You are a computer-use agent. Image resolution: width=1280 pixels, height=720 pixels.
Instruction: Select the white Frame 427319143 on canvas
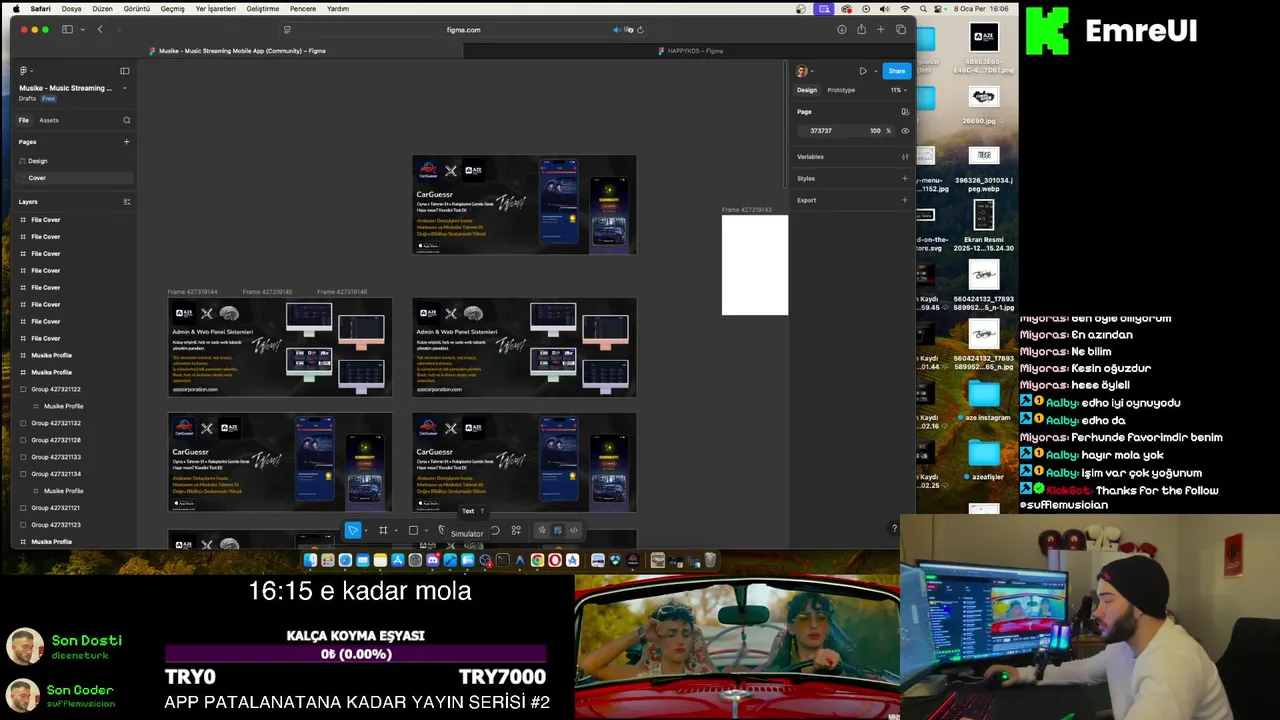(x=755, y=265)
